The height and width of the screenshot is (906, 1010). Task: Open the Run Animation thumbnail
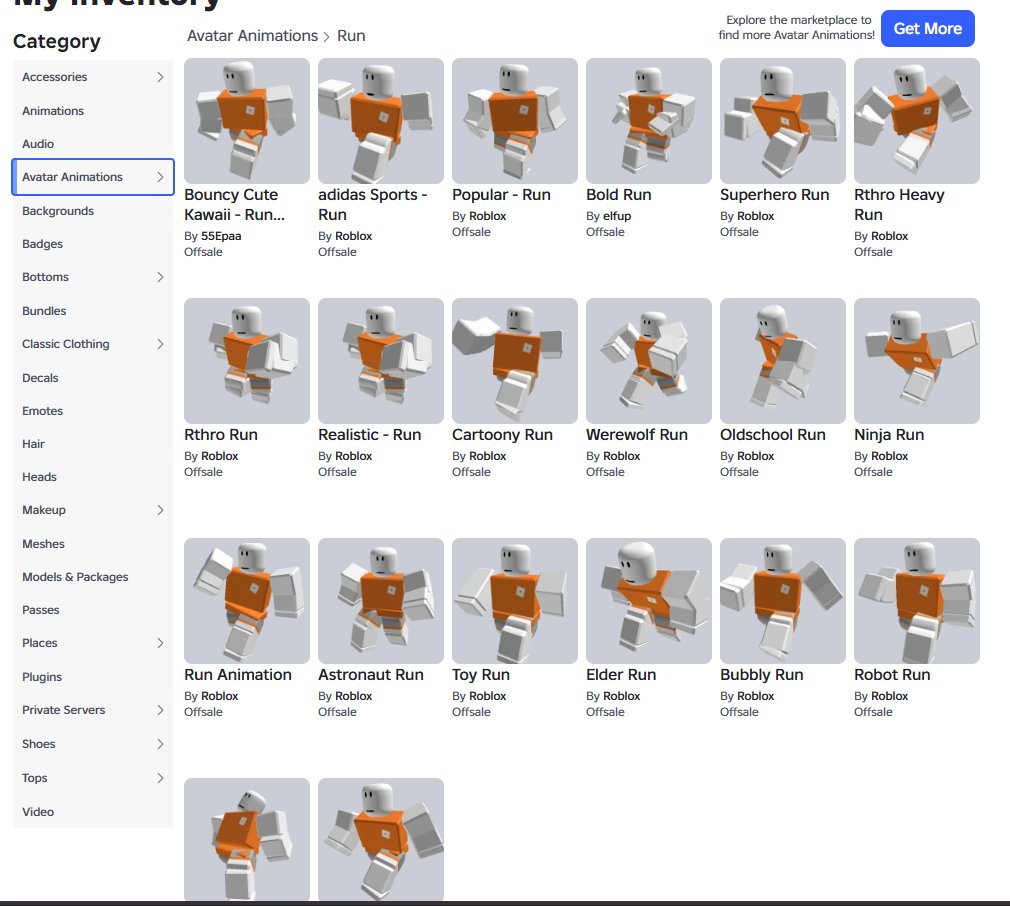247,601
